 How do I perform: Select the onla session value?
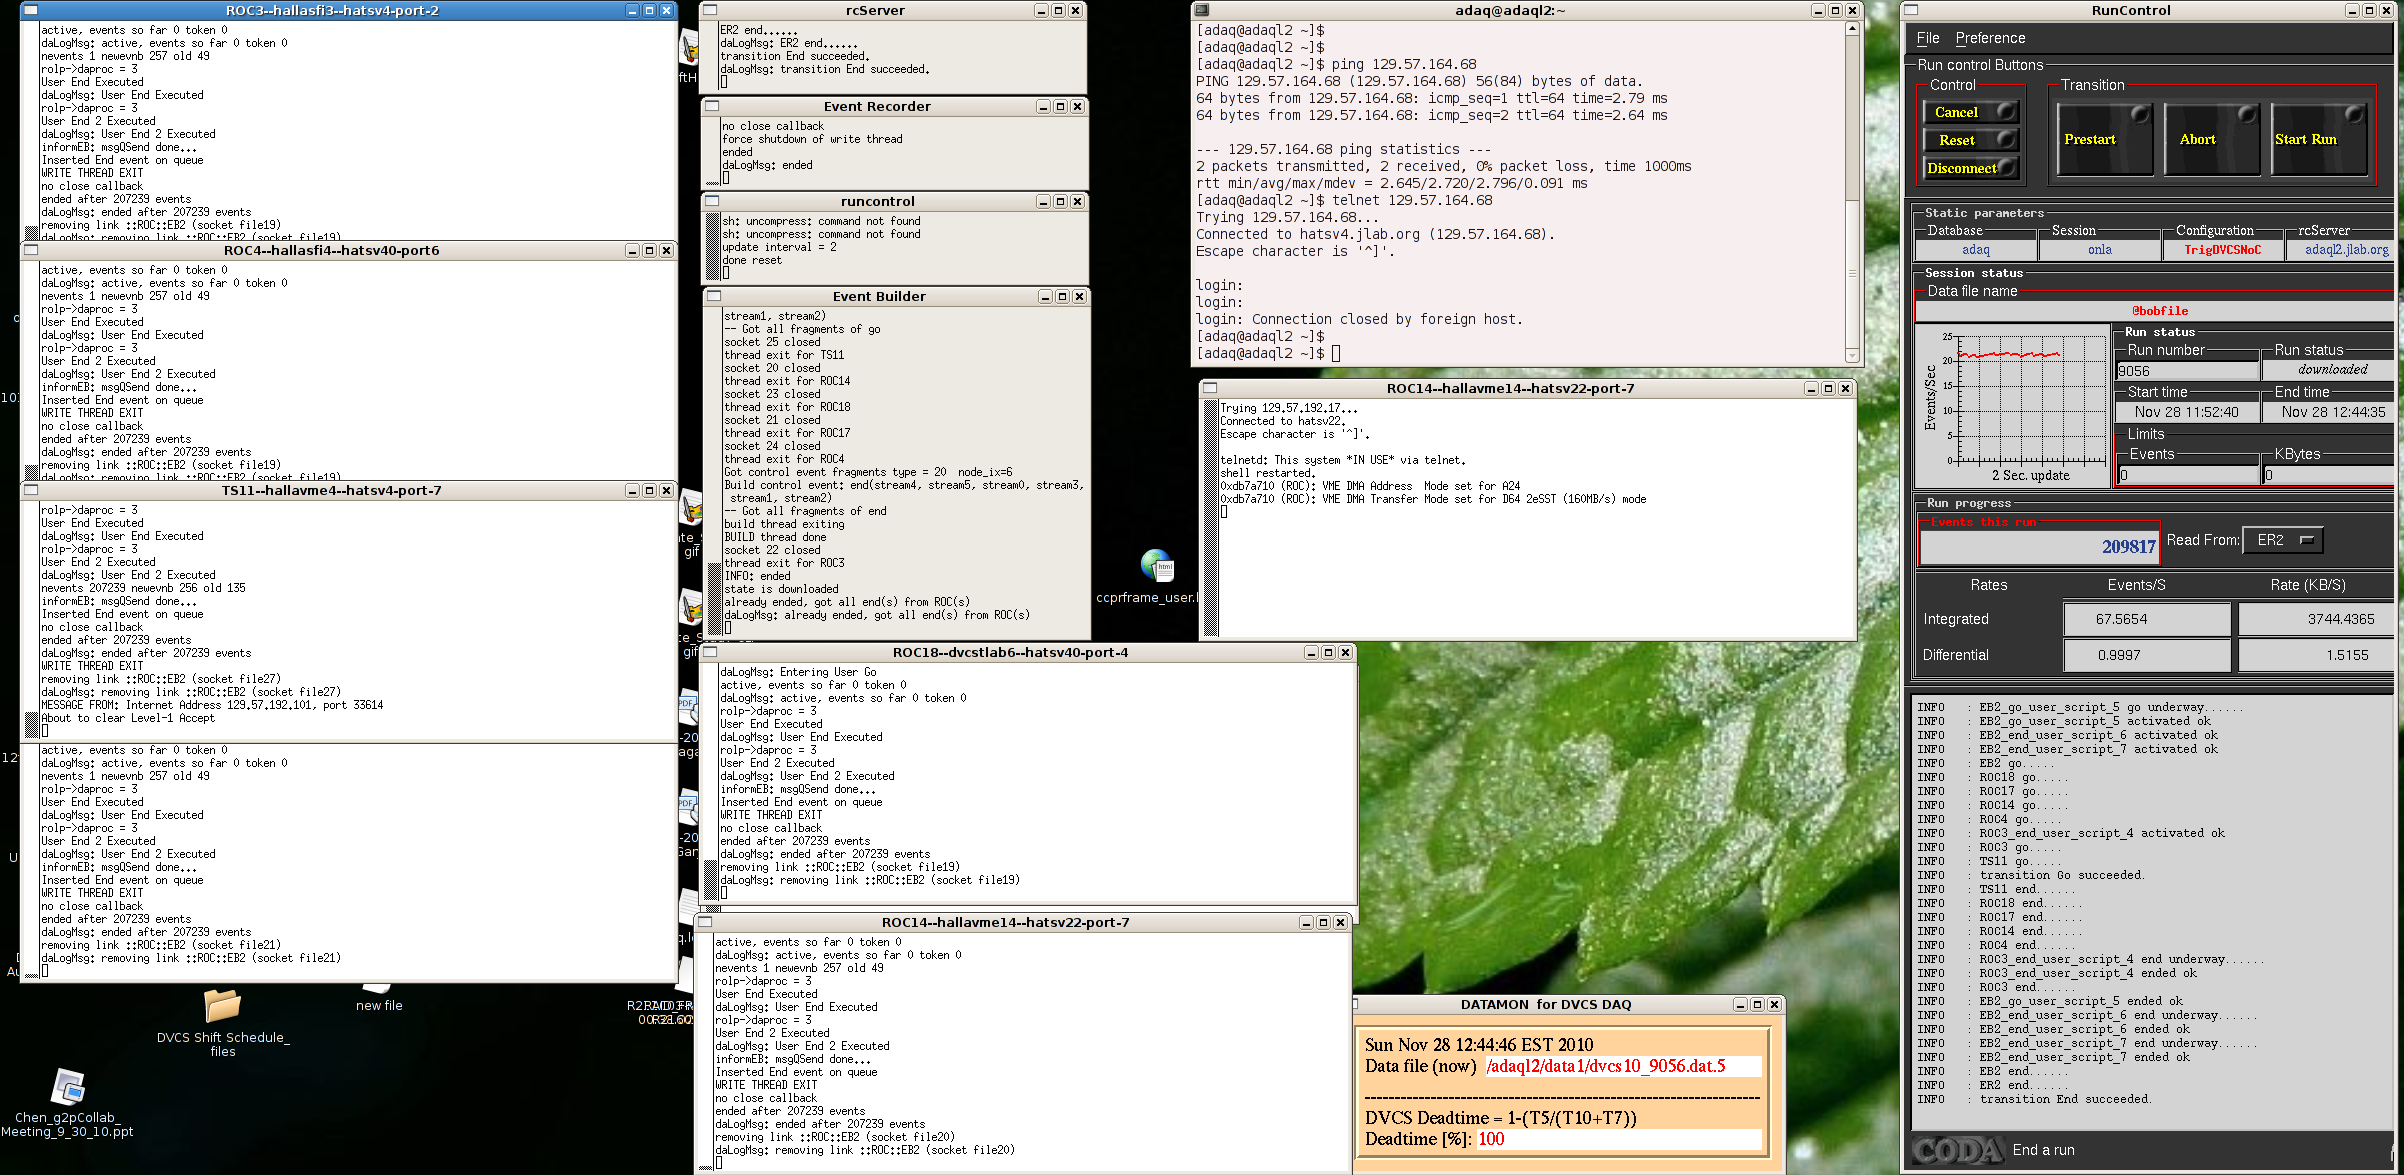pyautogui.click(x=2100, y=250)
